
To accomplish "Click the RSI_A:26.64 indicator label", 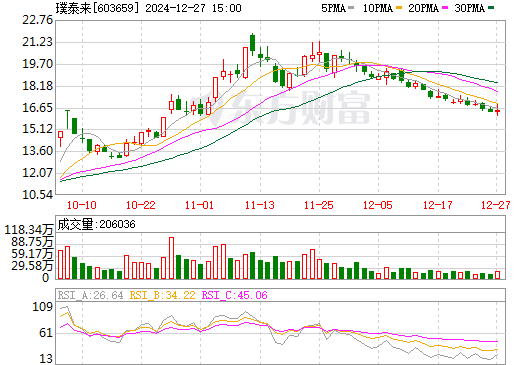I will click(x=90, y=295).
